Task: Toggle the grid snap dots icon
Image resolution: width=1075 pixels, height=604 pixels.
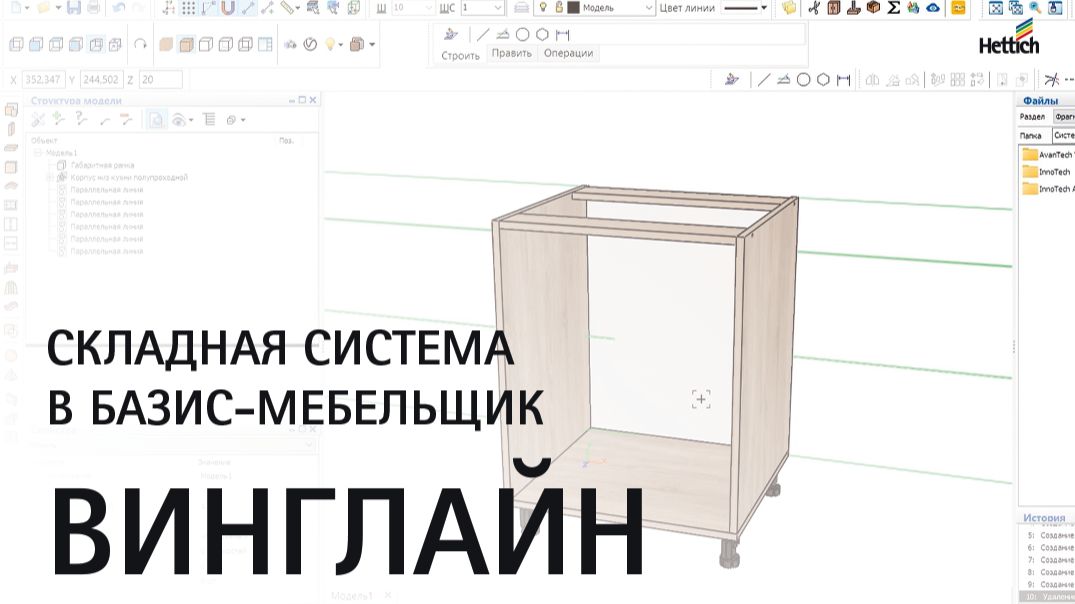Action: pos(189,8)
